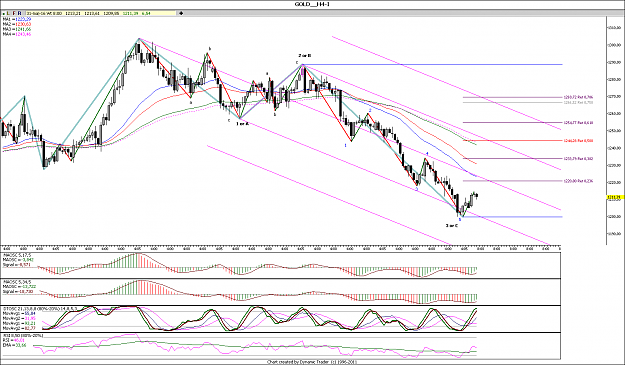Viewport: 625px width, 365px height.
Task: Click the '2 or B' wave label
Action: [305, 55]
